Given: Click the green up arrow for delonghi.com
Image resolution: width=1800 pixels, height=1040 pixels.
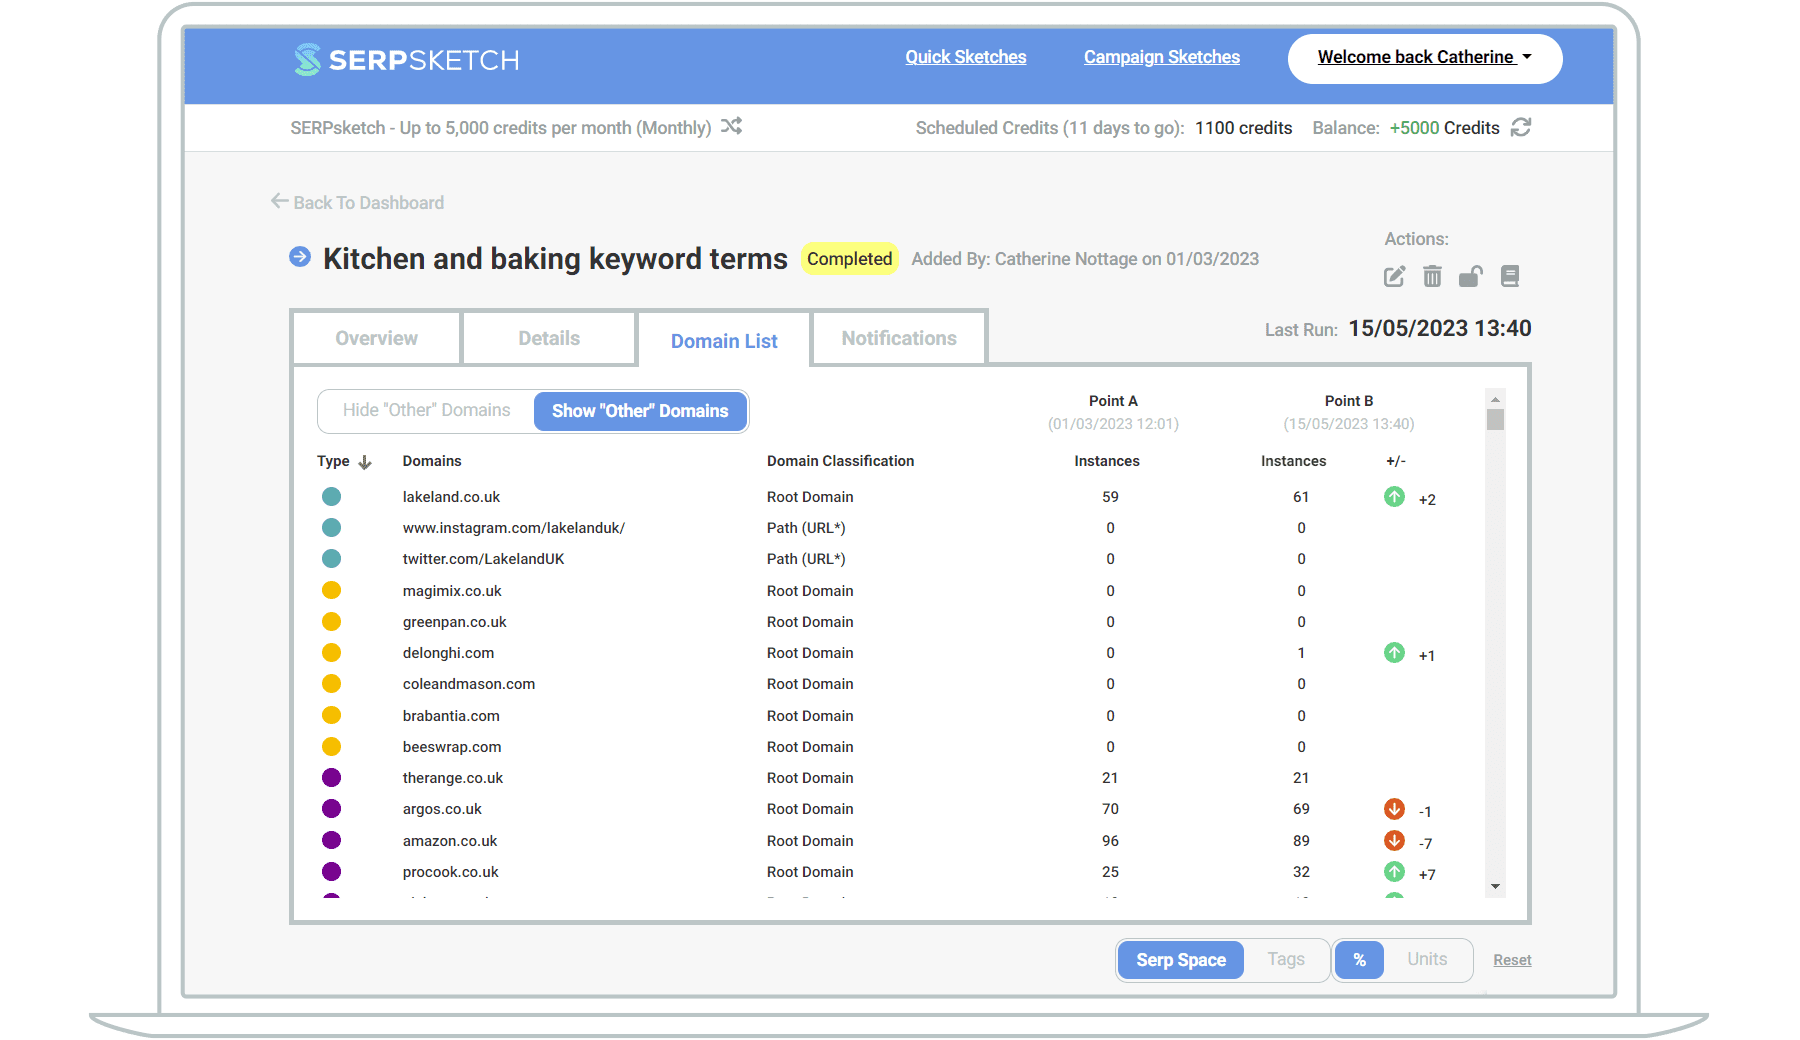Looking at the screenshot, I should coord(1394,653).
